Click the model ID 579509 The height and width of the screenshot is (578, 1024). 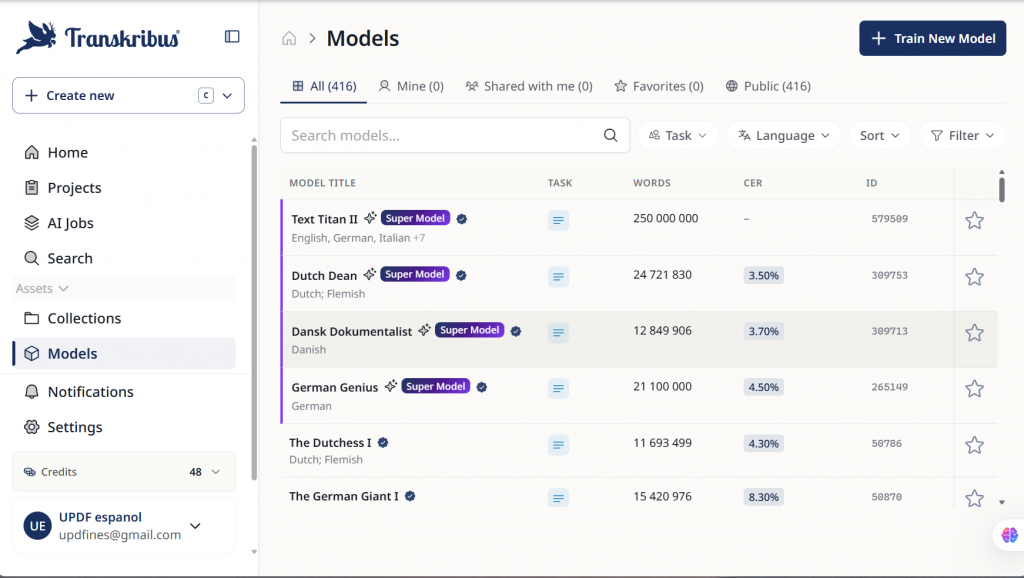coord(889,219)
